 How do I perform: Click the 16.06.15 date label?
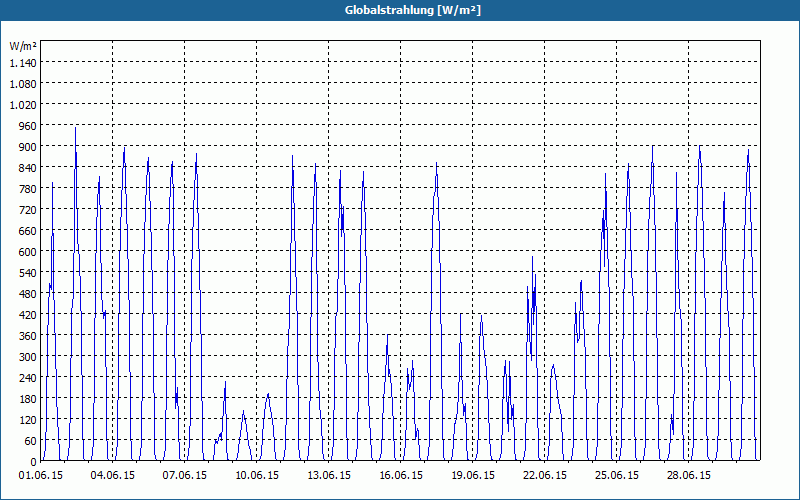click(x=401, y=476)
